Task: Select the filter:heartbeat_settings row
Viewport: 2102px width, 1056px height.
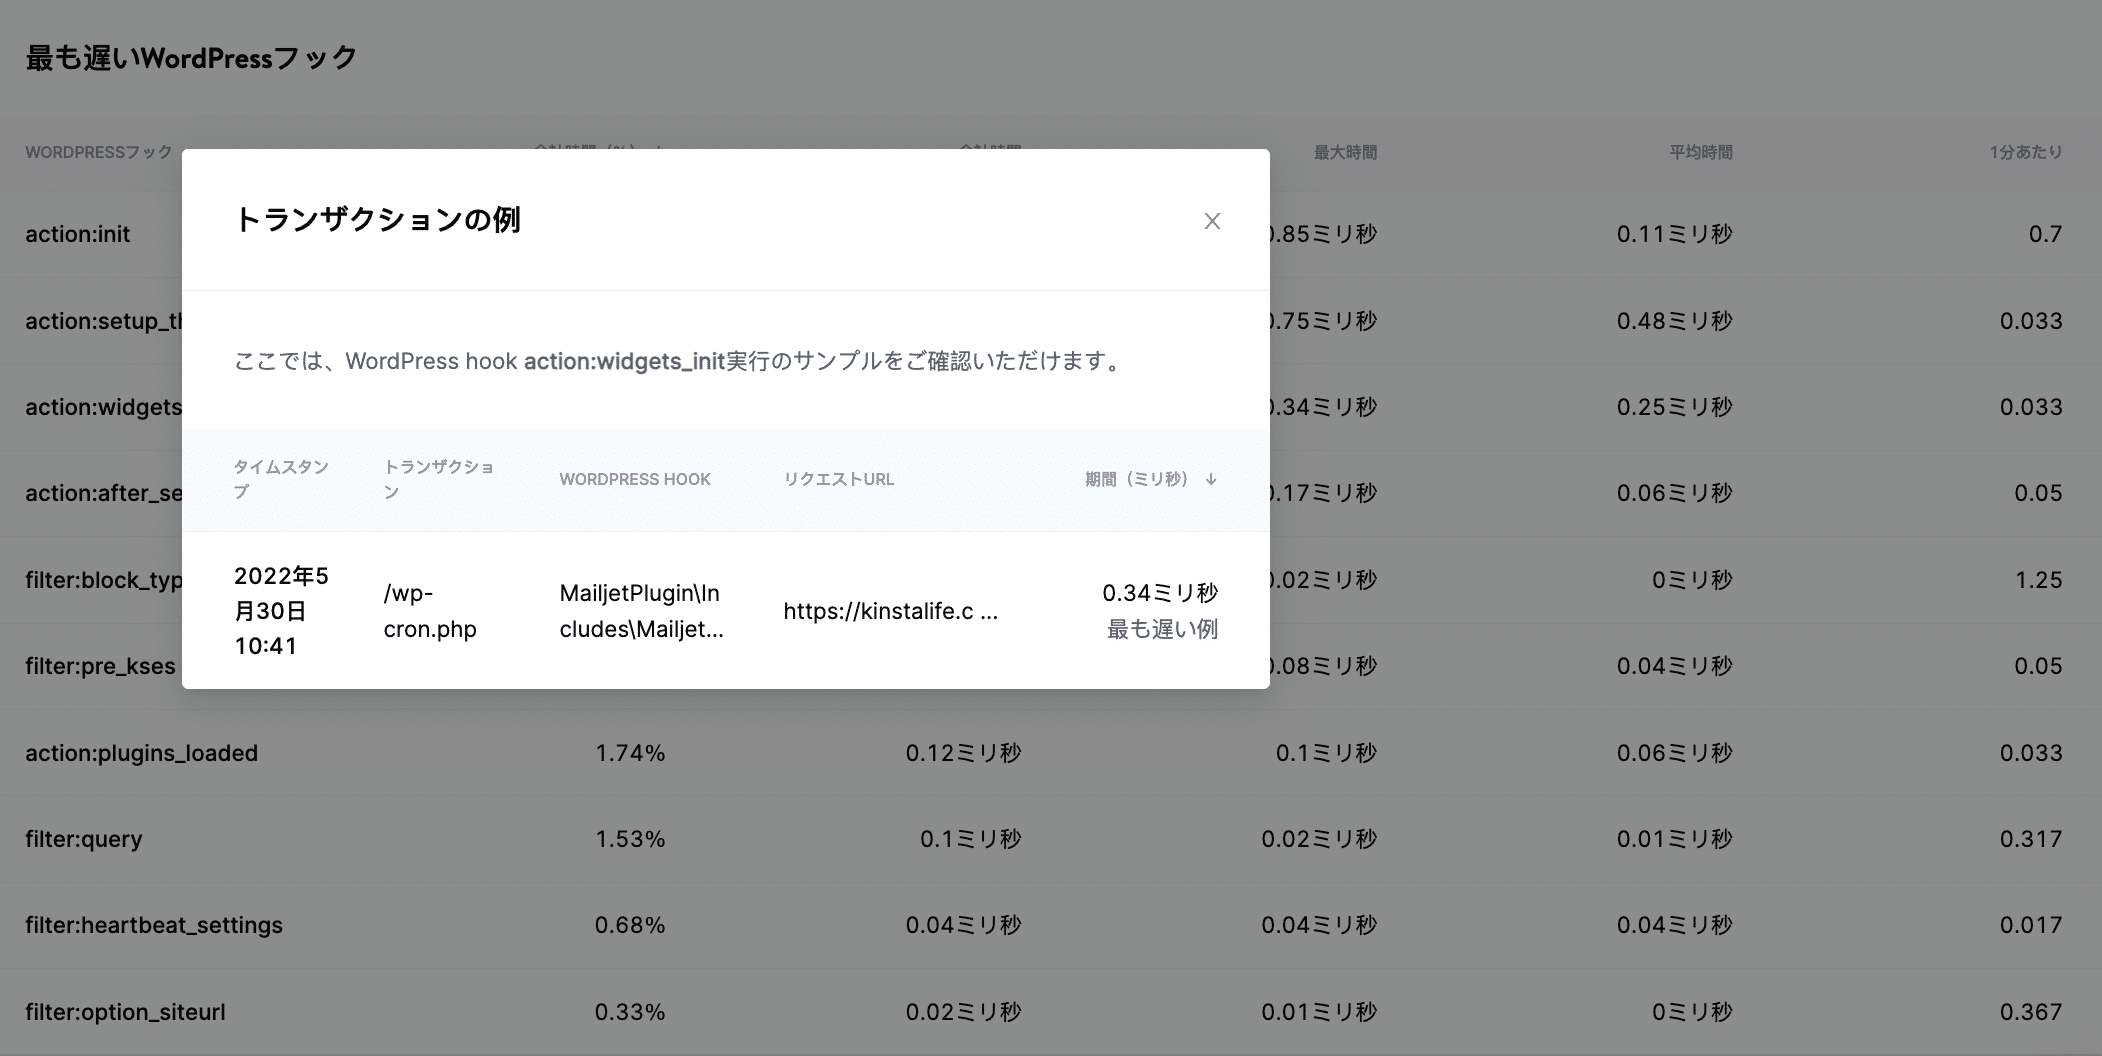Action: pyautogui.click(x=154, y=925)
